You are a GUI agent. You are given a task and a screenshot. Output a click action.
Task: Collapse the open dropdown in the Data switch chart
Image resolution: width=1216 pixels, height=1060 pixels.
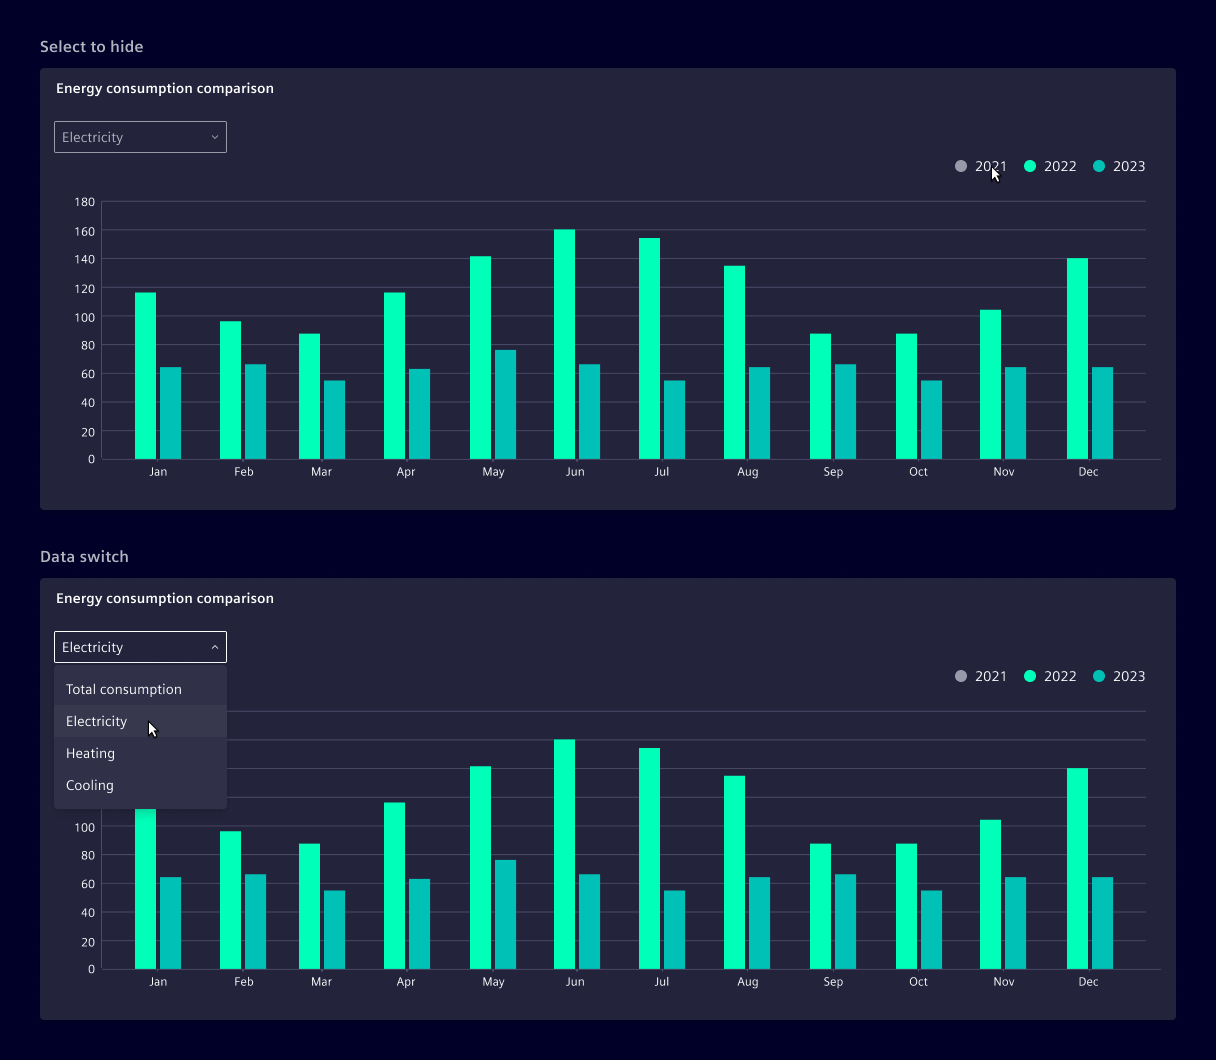click(x=140, y=647)
